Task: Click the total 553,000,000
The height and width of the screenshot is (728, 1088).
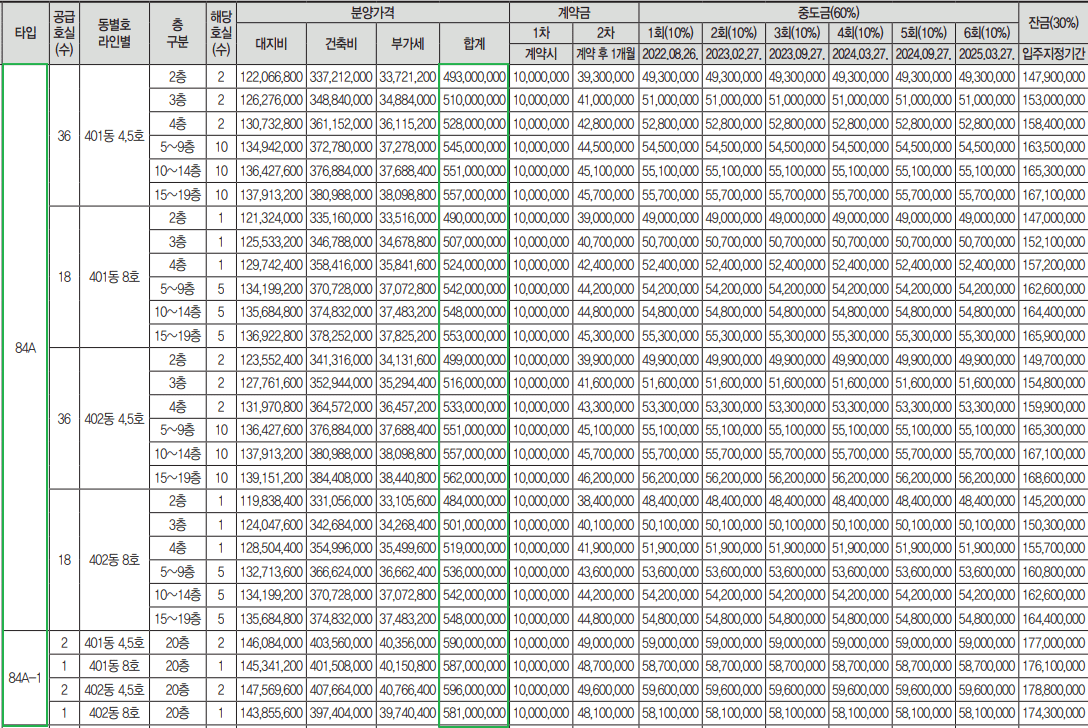Action: pos(474,336)
